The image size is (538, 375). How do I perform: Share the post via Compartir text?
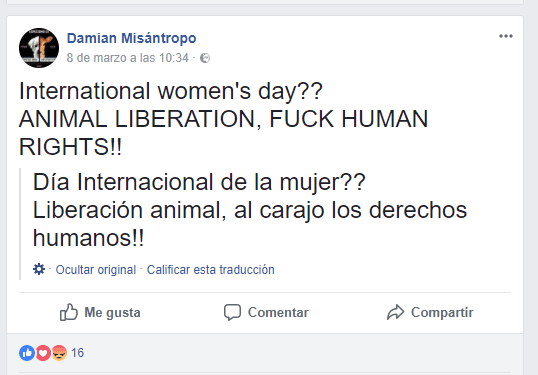[x=442, y=313]
